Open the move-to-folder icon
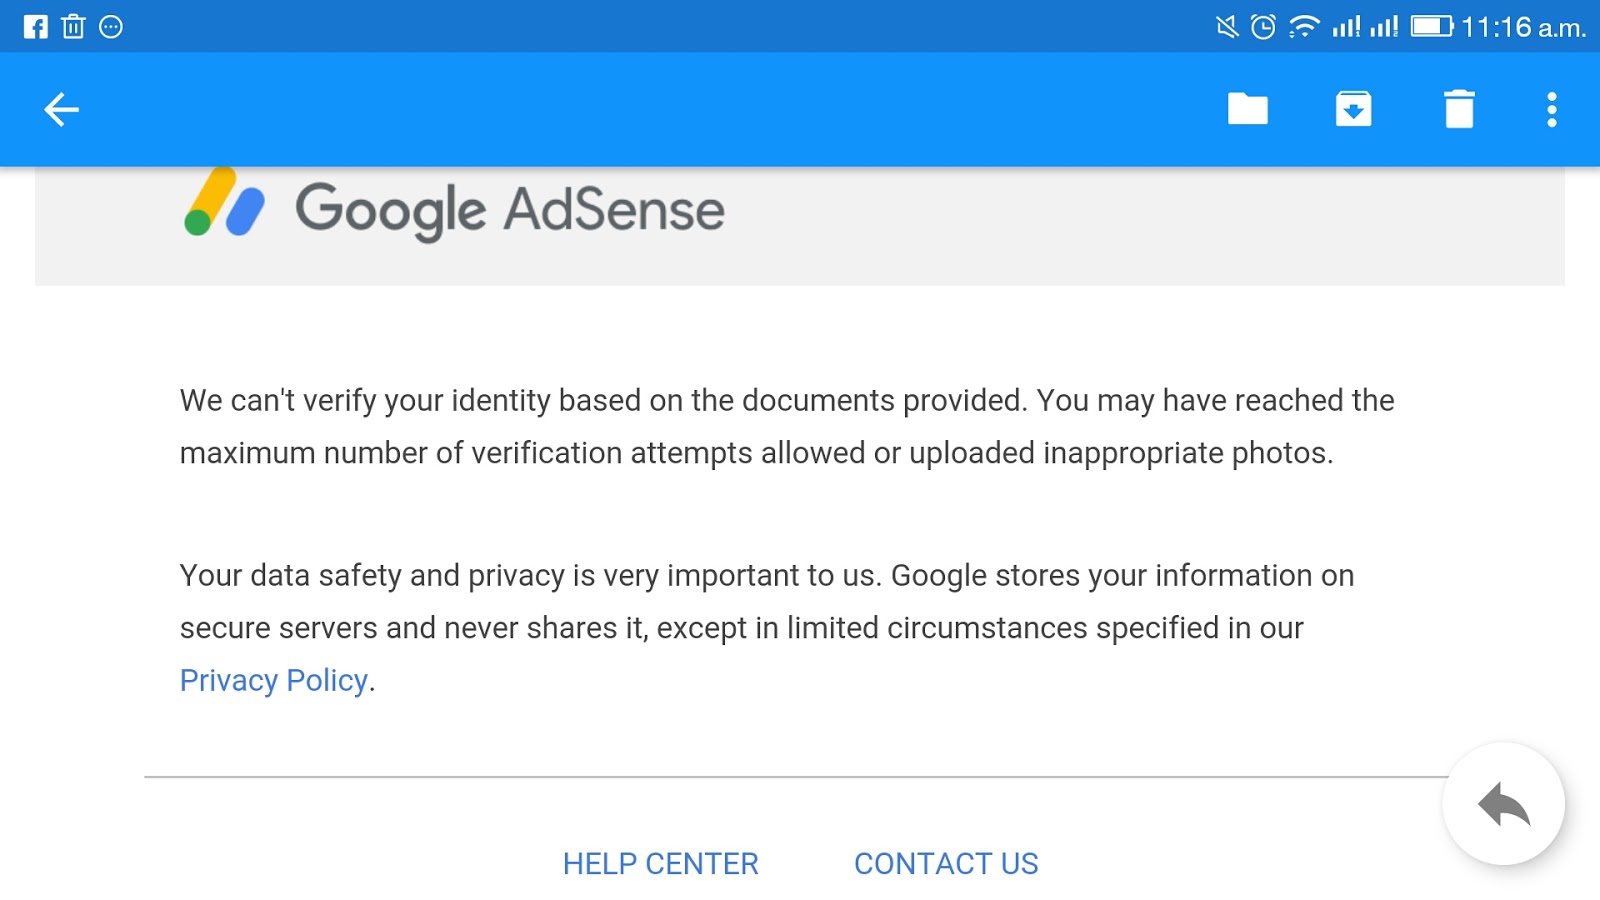Image resolution: width=1600 pixels, height=900 pixels. (x=1247, y=109)
